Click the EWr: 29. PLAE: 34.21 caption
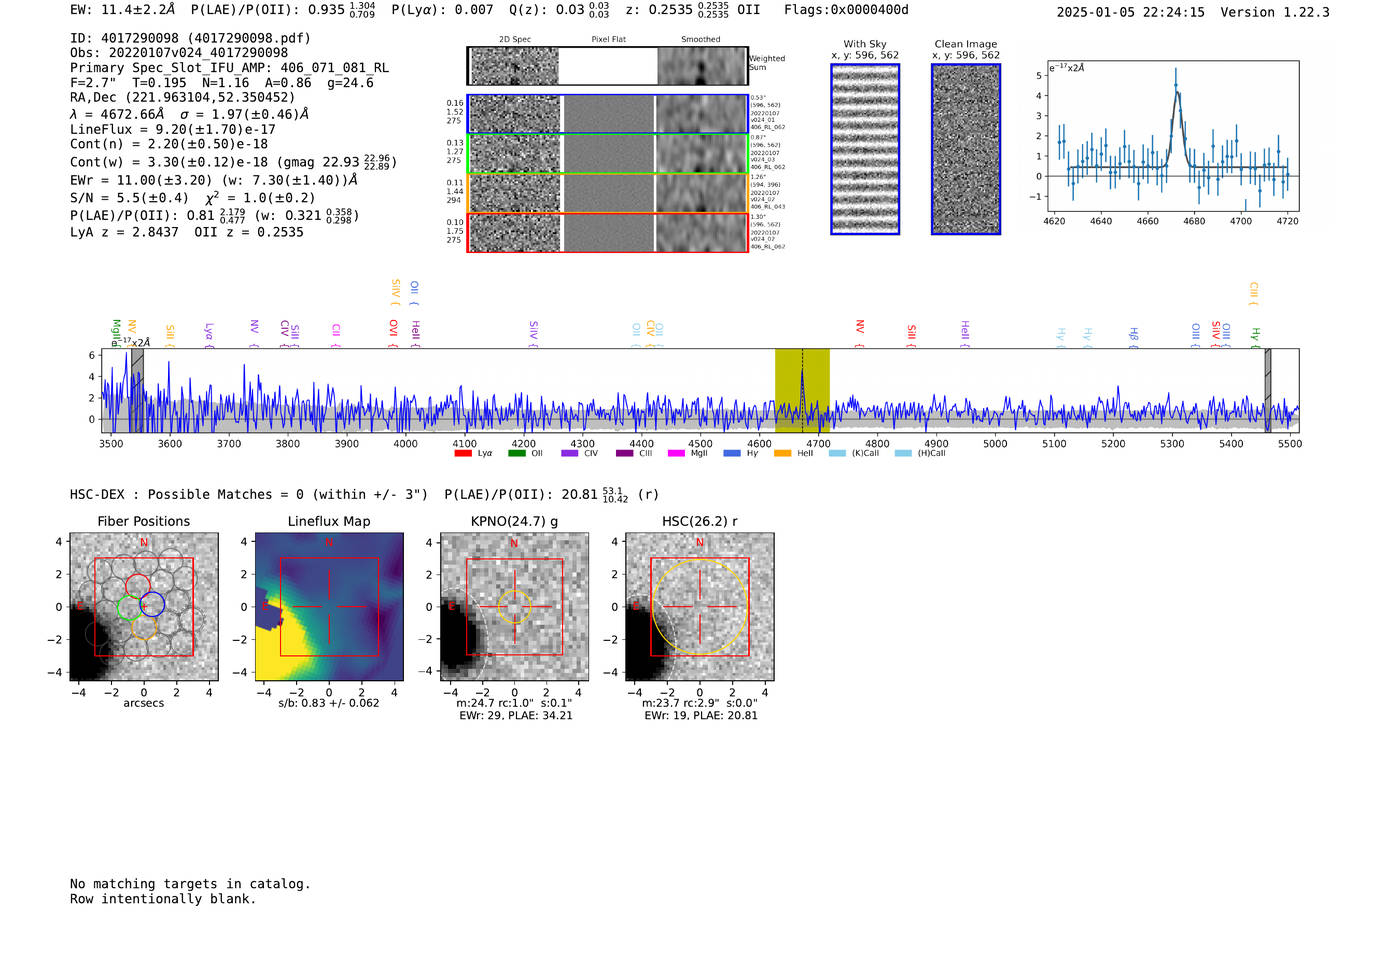The image size is (1400, 953). pos(516,716)
